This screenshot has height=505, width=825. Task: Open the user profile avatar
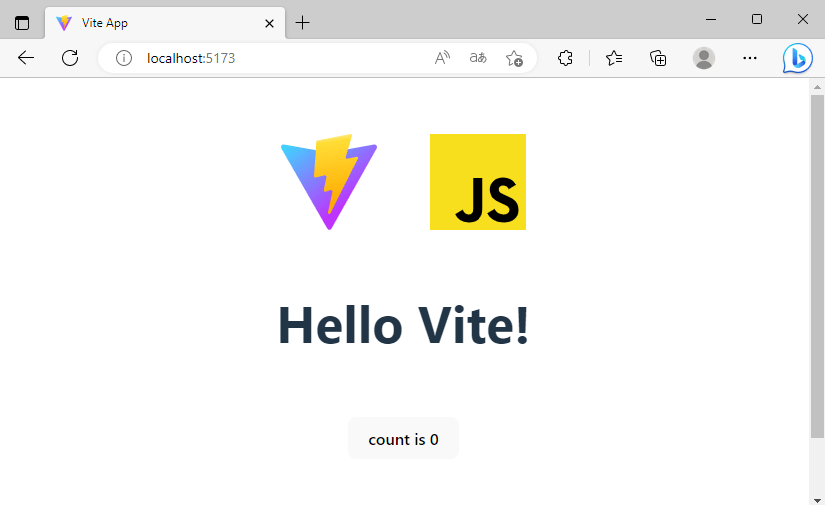tap(703, 58)
